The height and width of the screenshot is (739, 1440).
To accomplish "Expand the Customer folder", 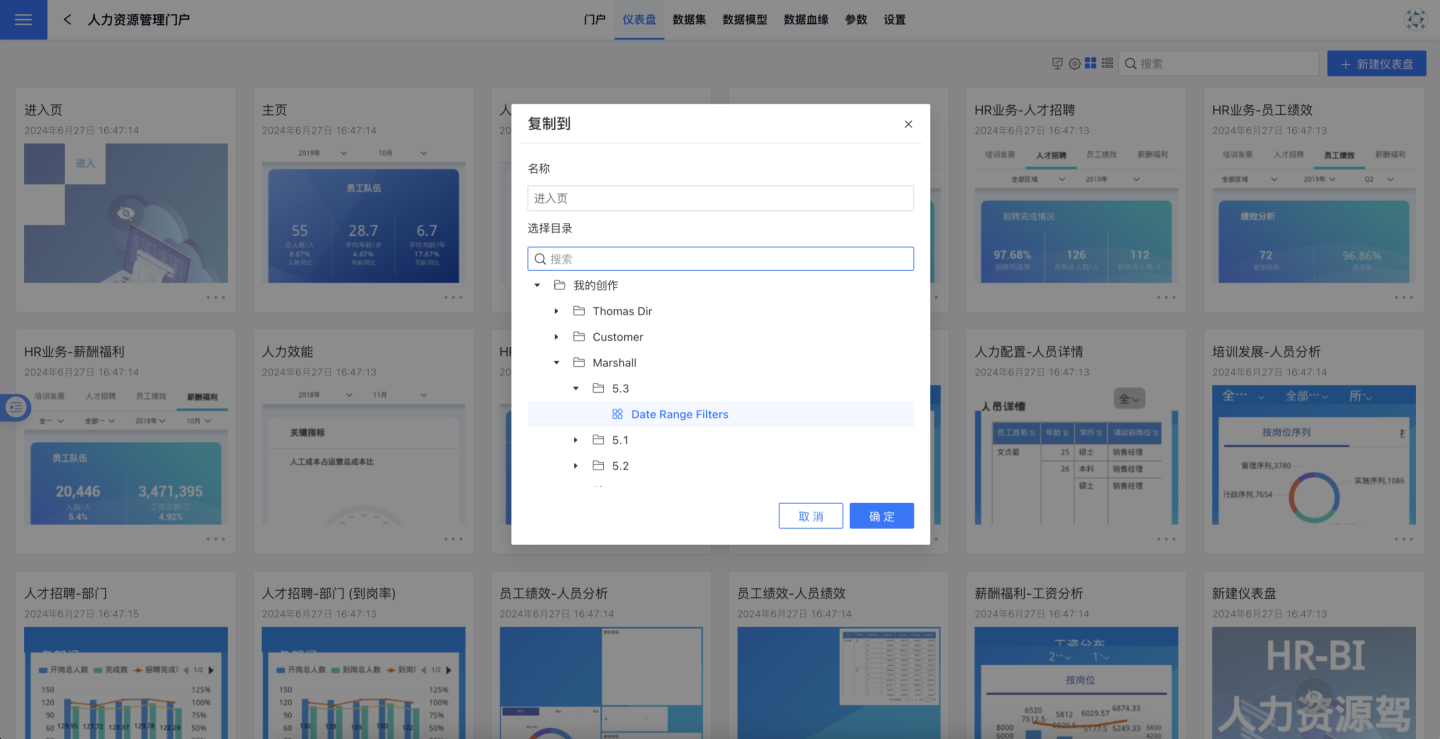I will click(x=557, y=337).
